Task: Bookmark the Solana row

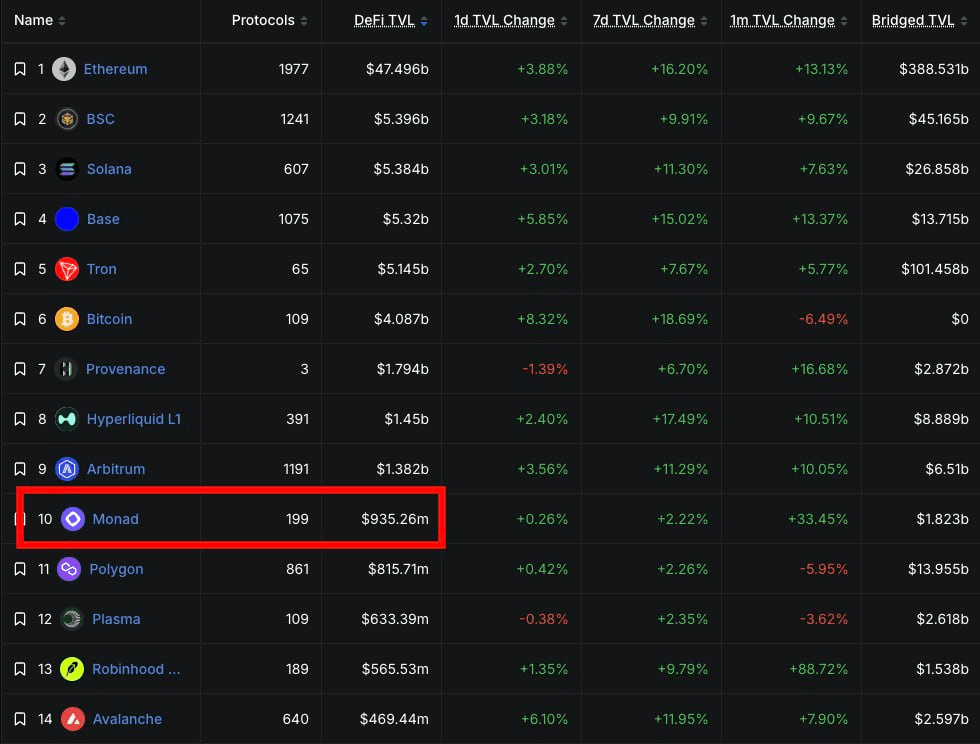Action: coord(20,169)
